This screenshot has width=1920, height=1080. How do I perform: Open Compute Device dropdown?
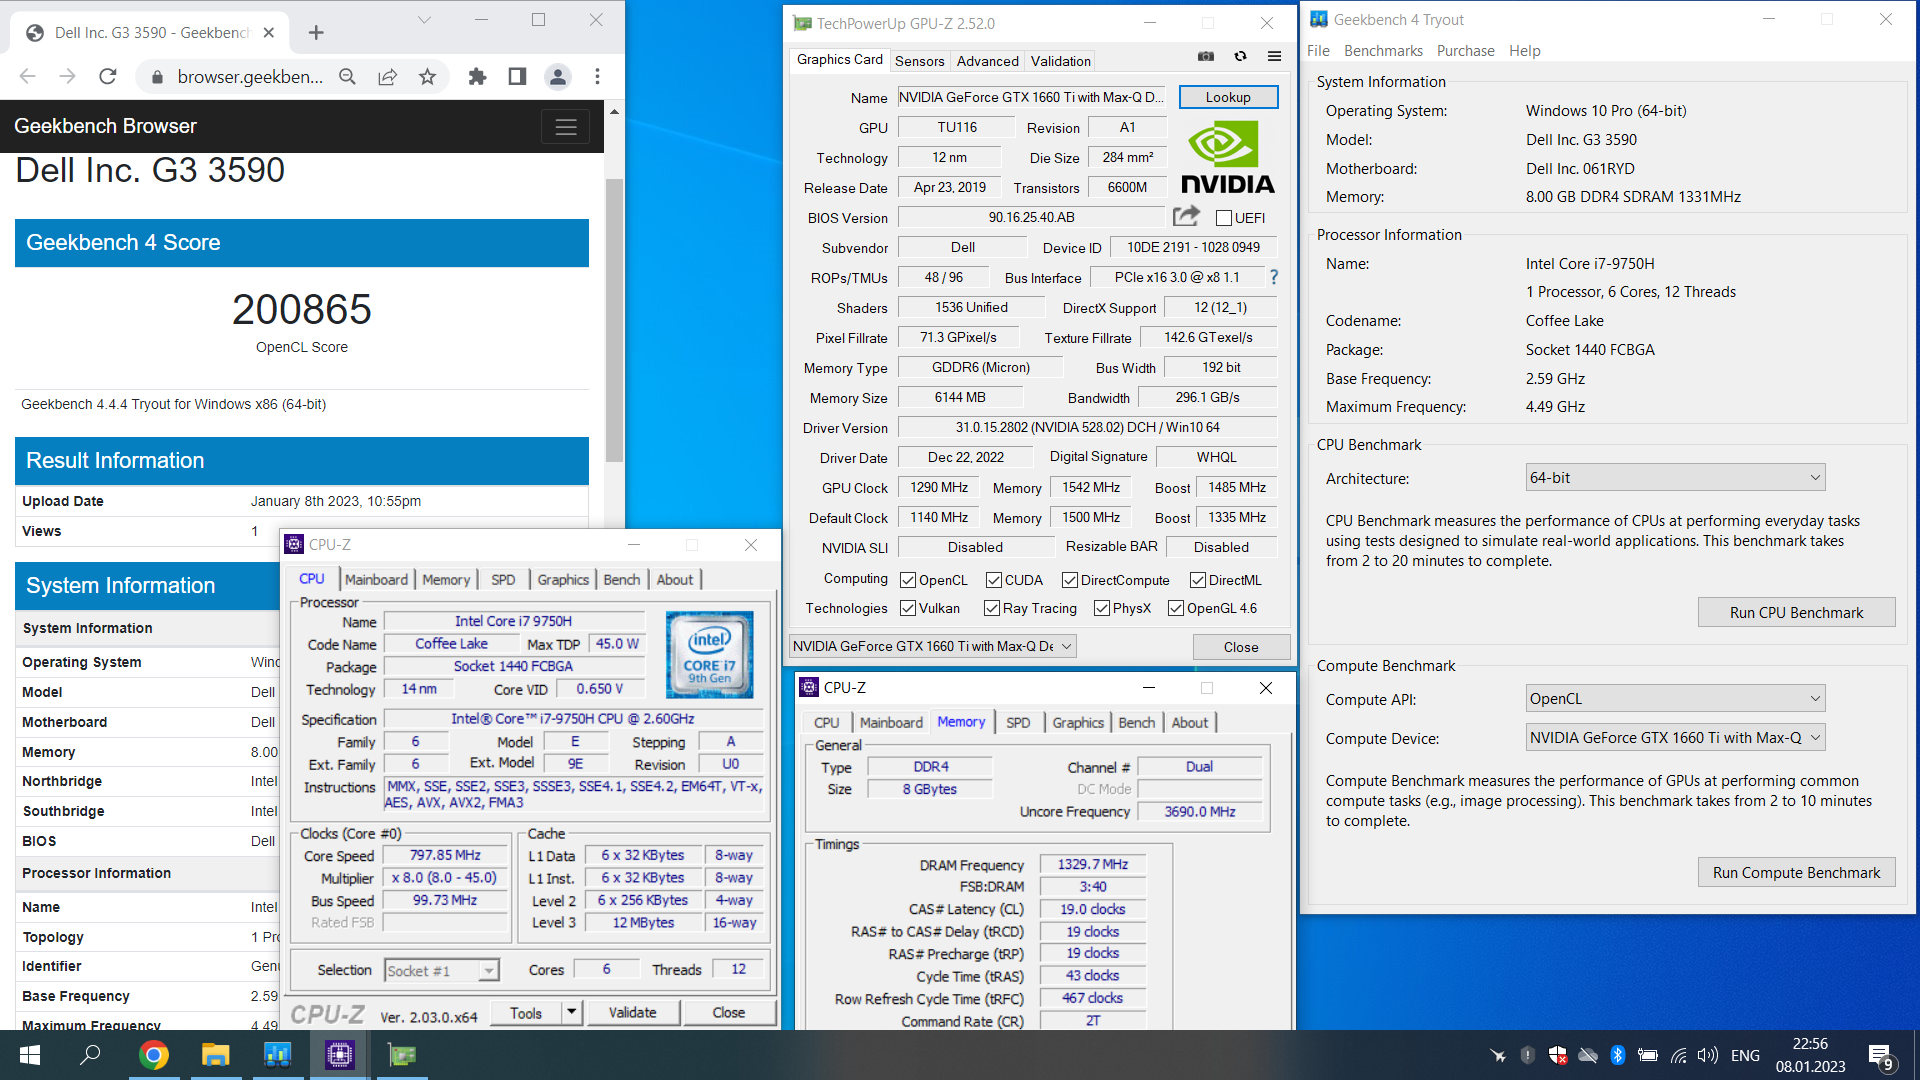[1676, 738]
